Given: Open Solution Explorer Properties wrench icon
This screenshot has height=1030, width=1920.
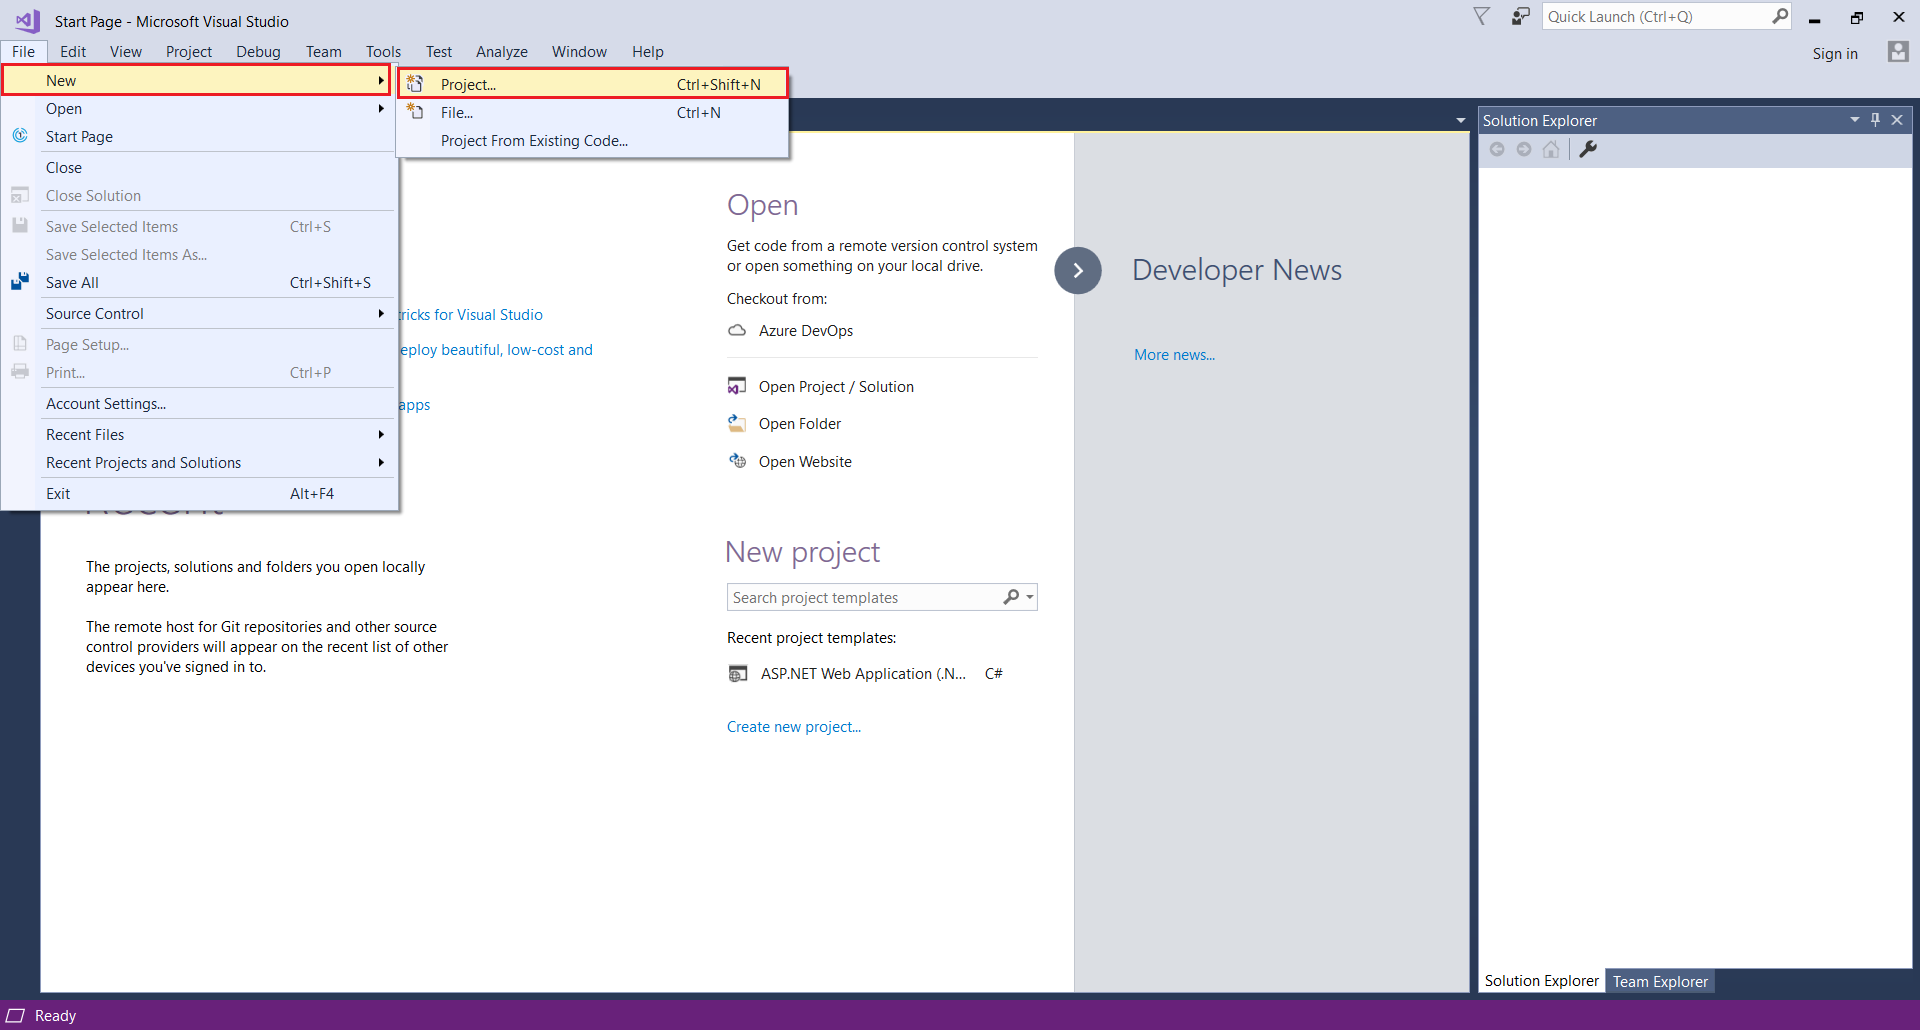Looking at the screenshot, I should 1588,149.
